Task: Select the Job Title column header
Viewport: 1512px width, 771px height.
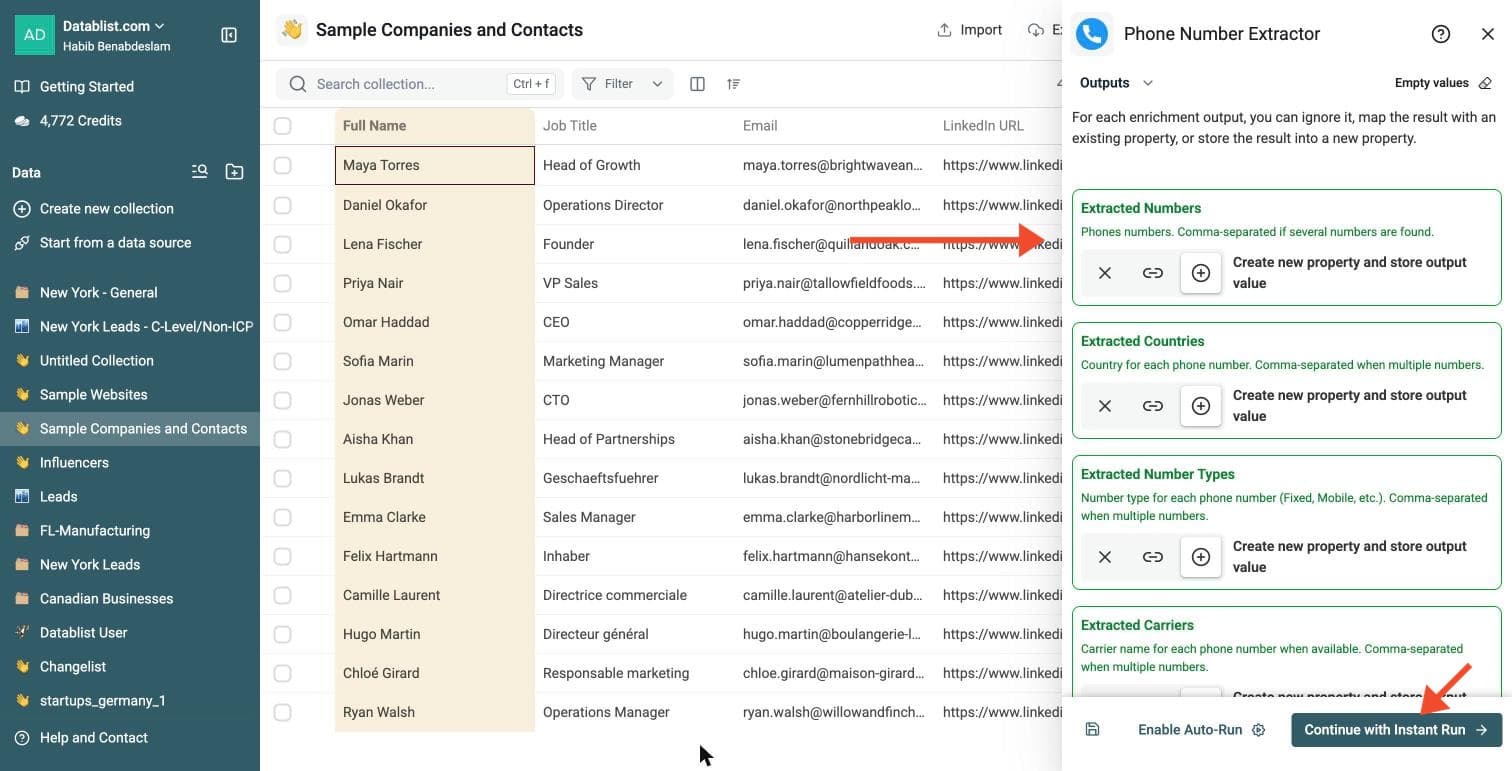Action: (634, 126)
